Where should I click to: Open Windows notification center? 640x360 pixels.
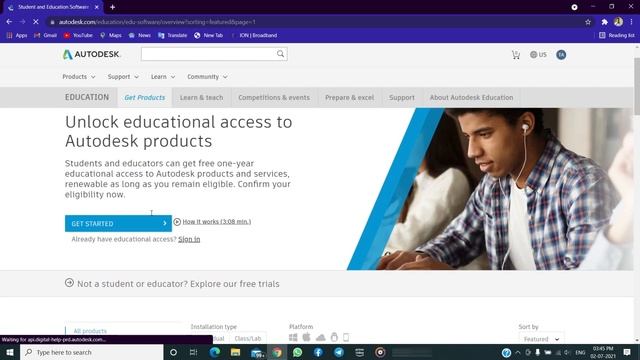click(627, 352)
